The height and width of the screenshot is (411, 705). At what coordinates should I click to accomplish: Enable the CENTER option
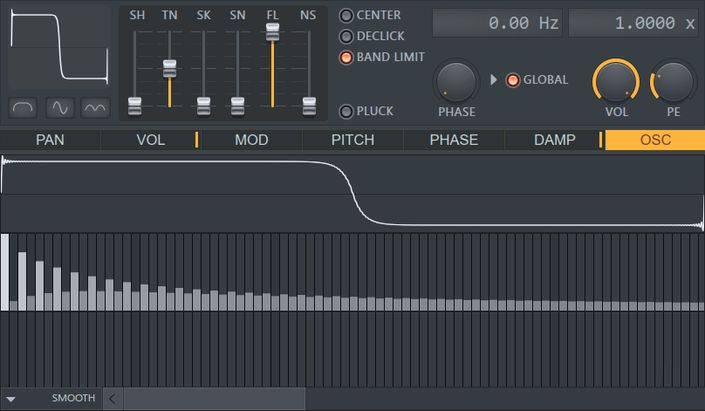coord(346,16)
